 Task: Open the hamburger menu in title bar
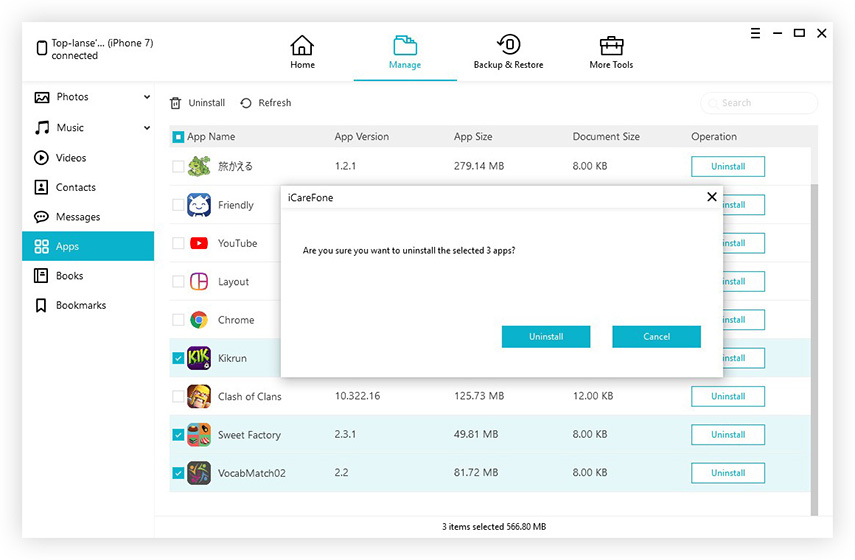point(755,33)
